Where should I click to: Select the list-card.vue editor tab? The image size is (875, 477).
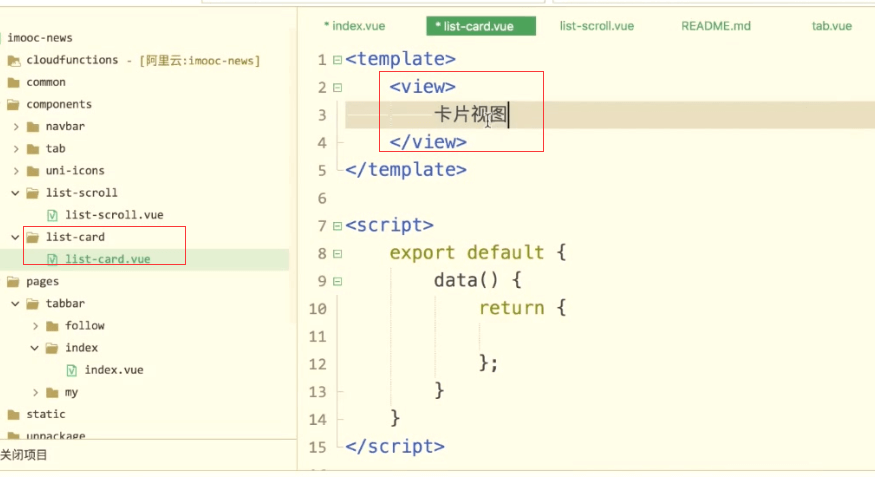point(480,26)
